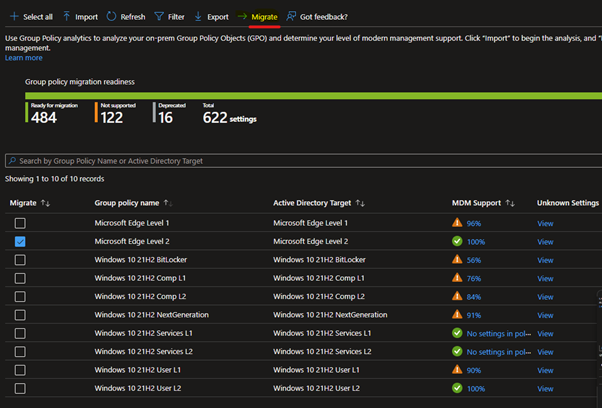Click the Filter funnel icon
Image resolution: width=602 pixels, height=408 pixels.
click(159, 16)
